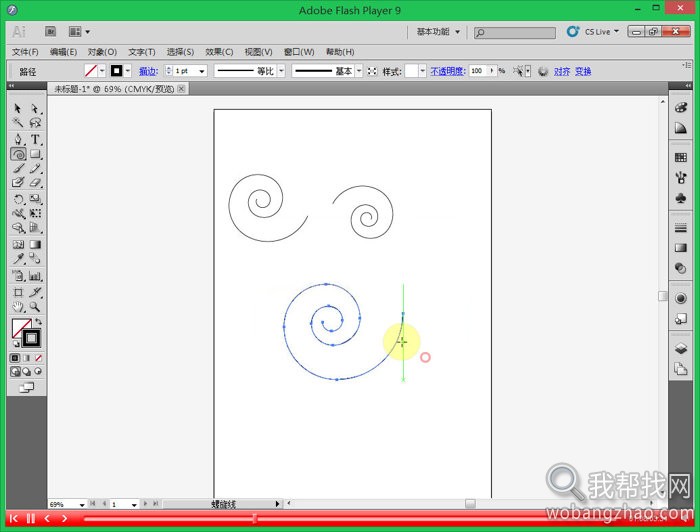Open the 效果(C) menu
Screen dimensions: 700x532
point(219,52)
